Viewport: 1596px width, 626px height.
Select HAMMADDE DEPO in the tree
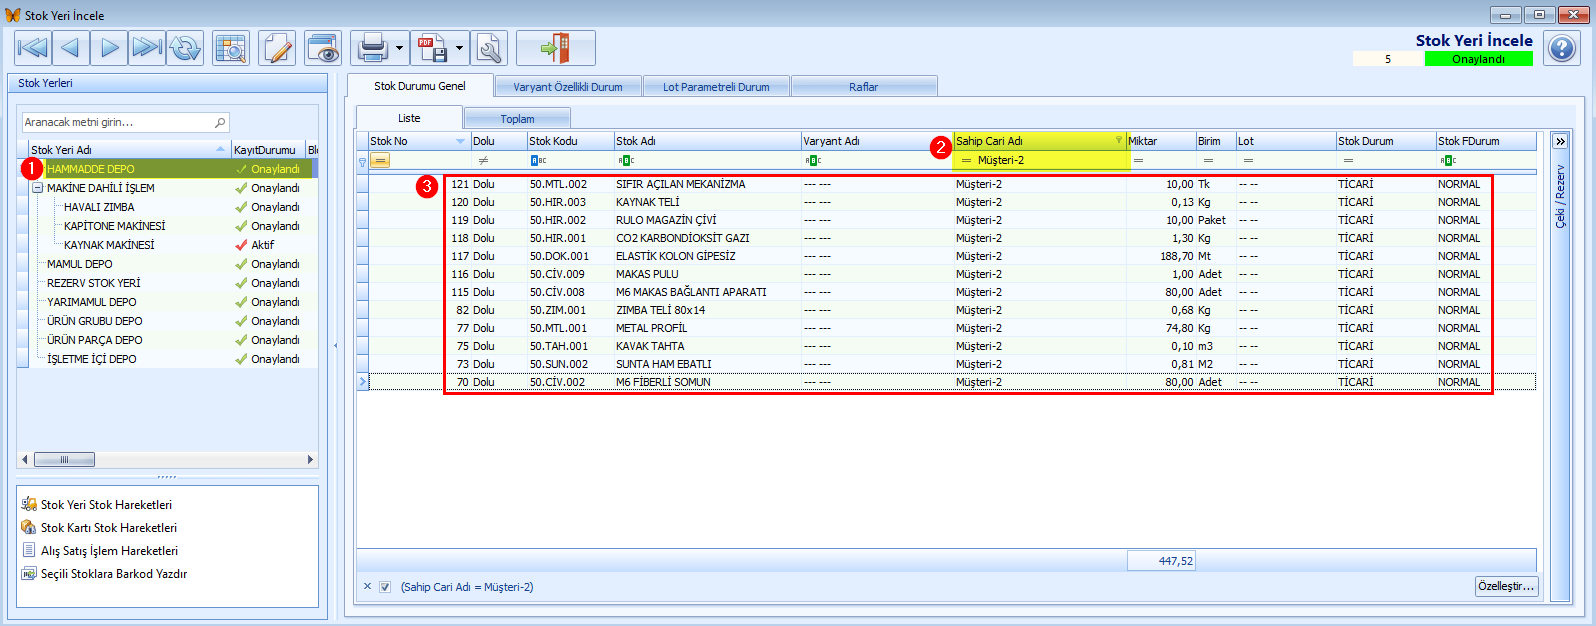coord(90,169)
